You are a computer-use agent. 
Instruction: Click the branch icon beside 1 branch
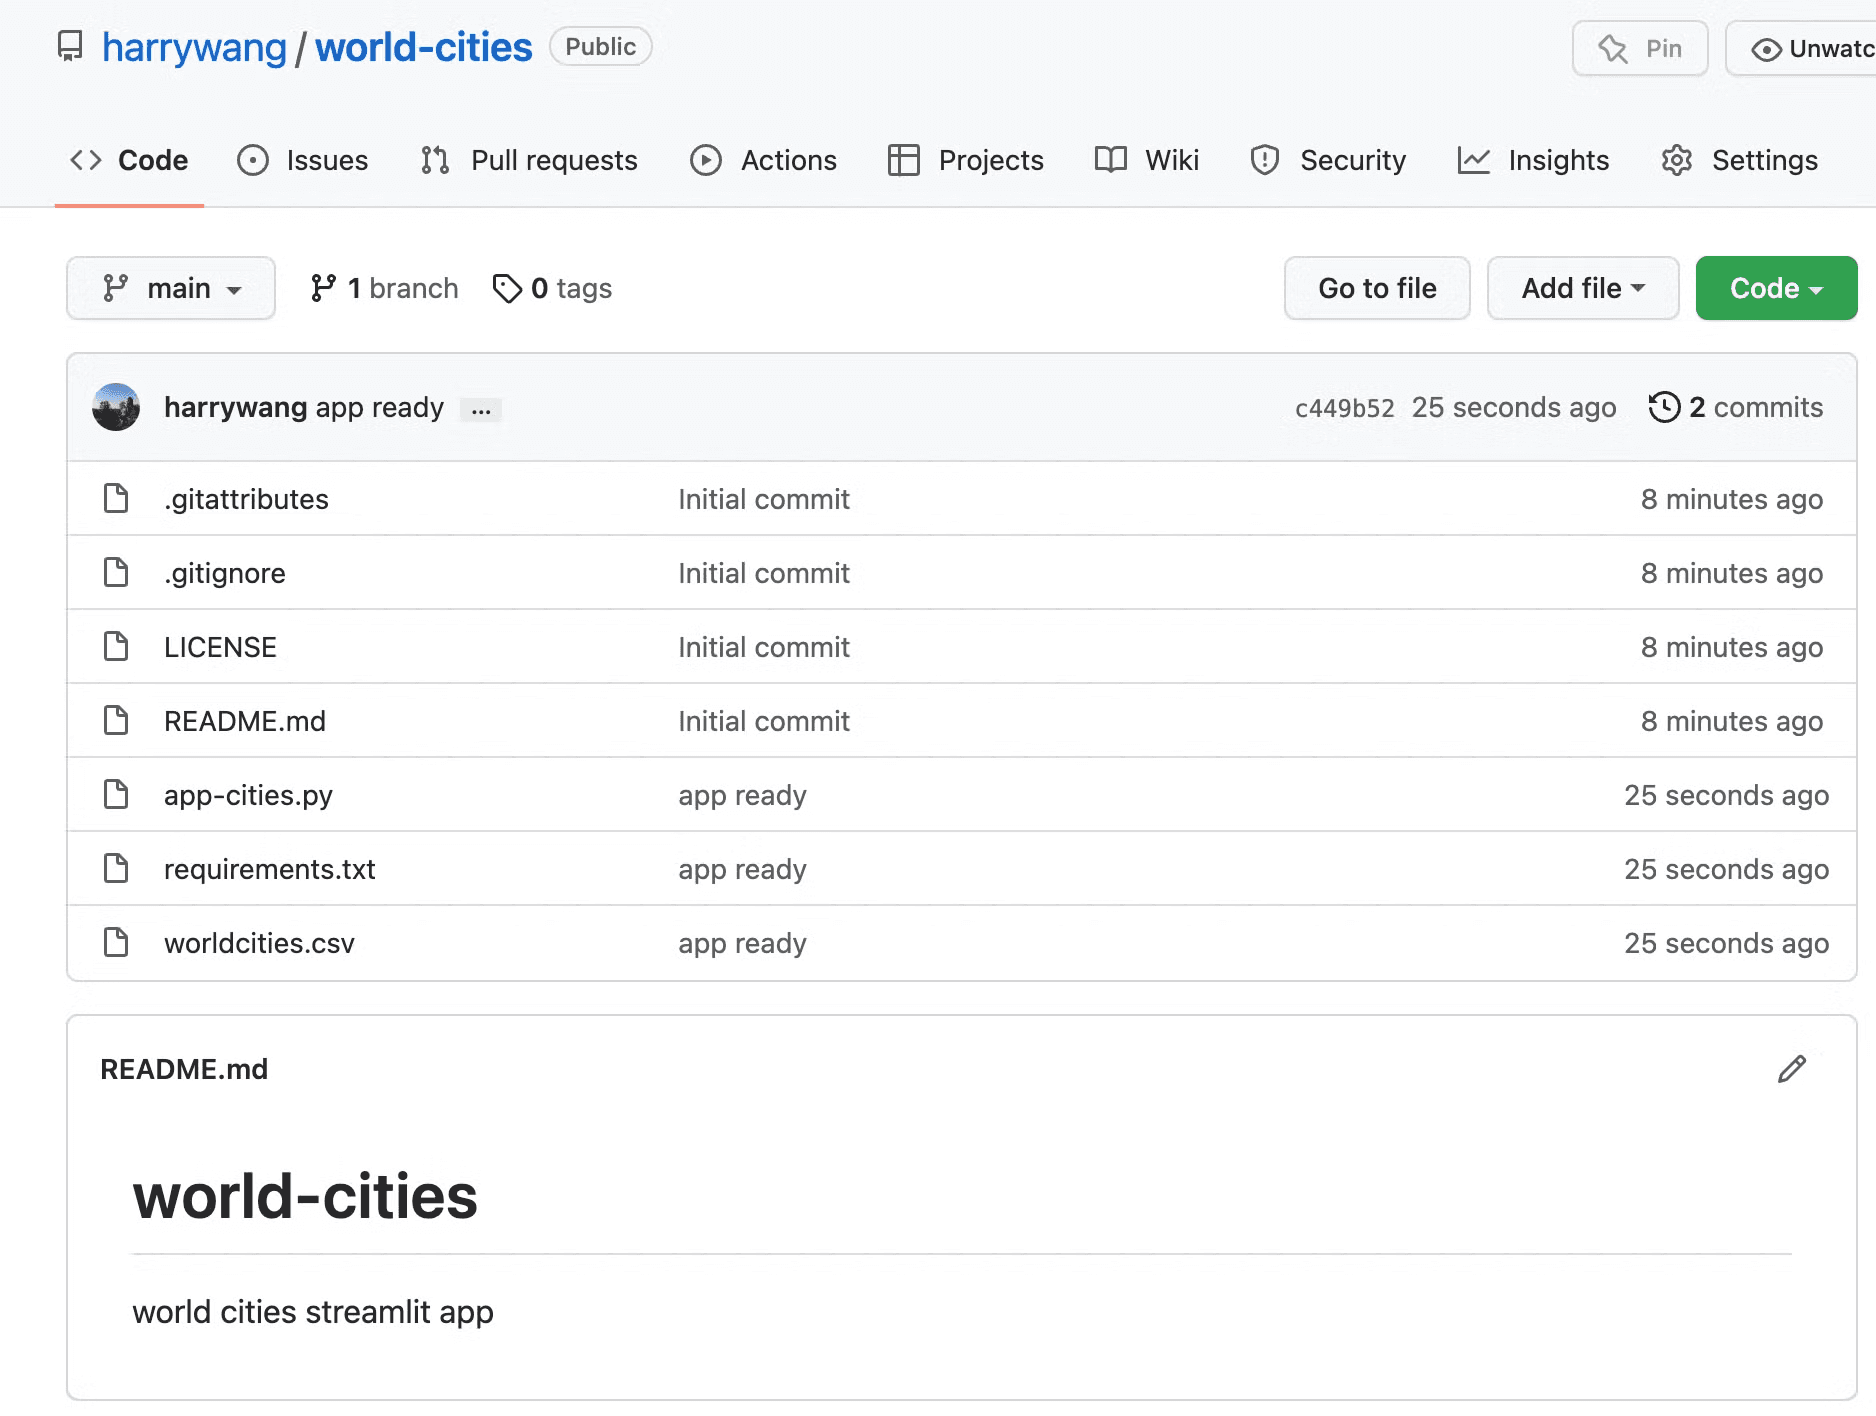click(x=323, y=288)
